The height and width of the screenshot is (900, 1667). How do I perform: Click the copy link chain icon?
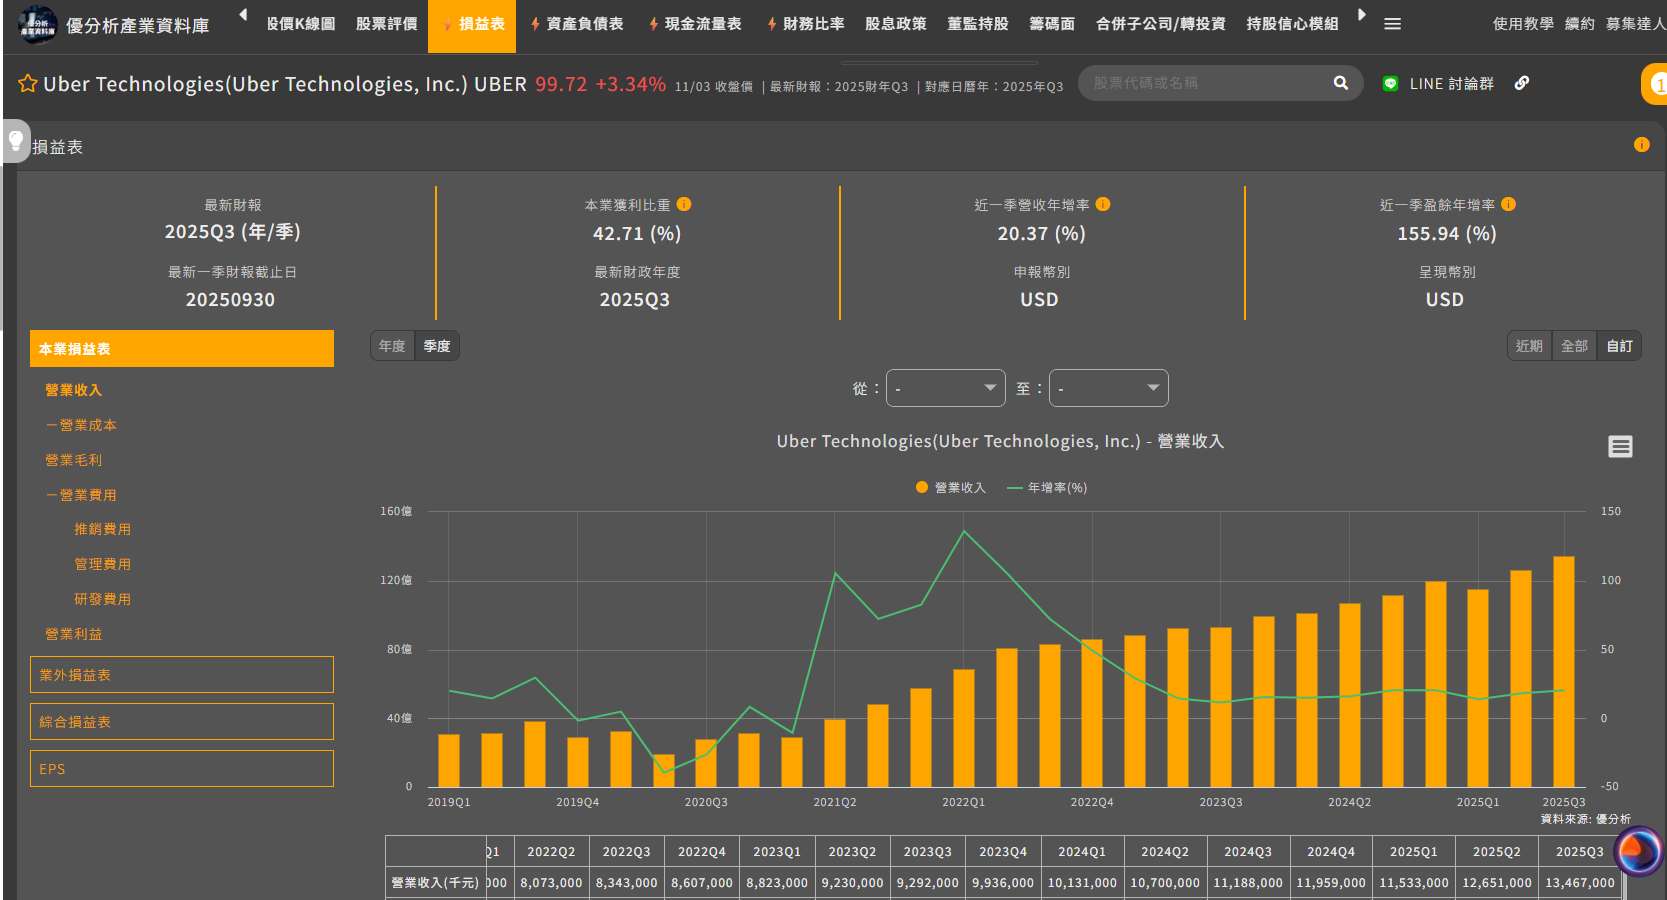pyautogui.click(x=1521, y=83)
